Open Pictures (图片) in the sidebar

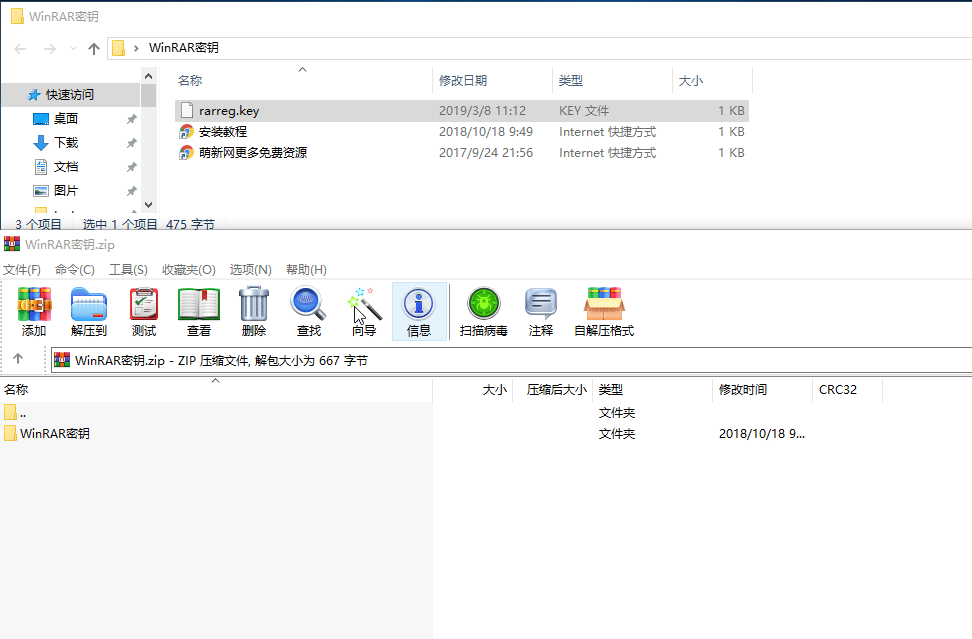(x=66, y=191)
